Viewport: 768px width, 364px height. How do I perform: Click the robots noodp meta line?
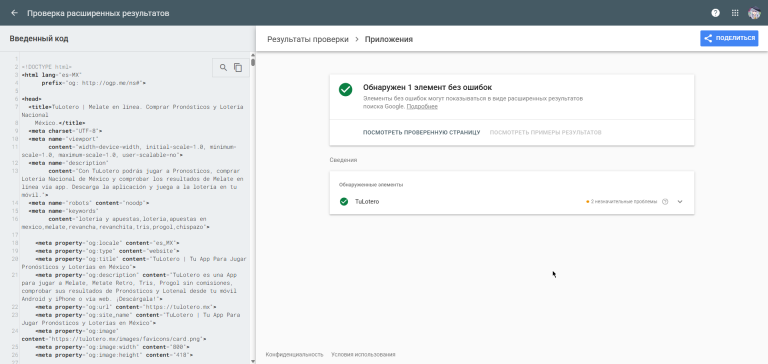click(89, 202)
